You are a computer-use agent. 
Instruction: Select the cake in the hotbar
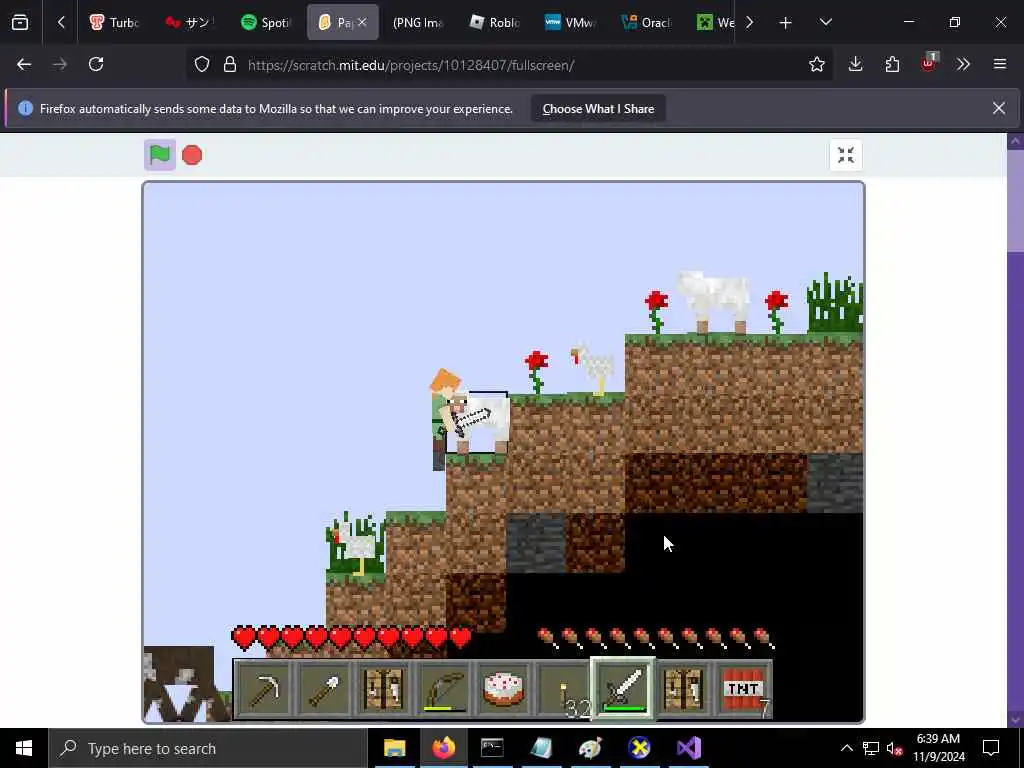coord(504,689)
